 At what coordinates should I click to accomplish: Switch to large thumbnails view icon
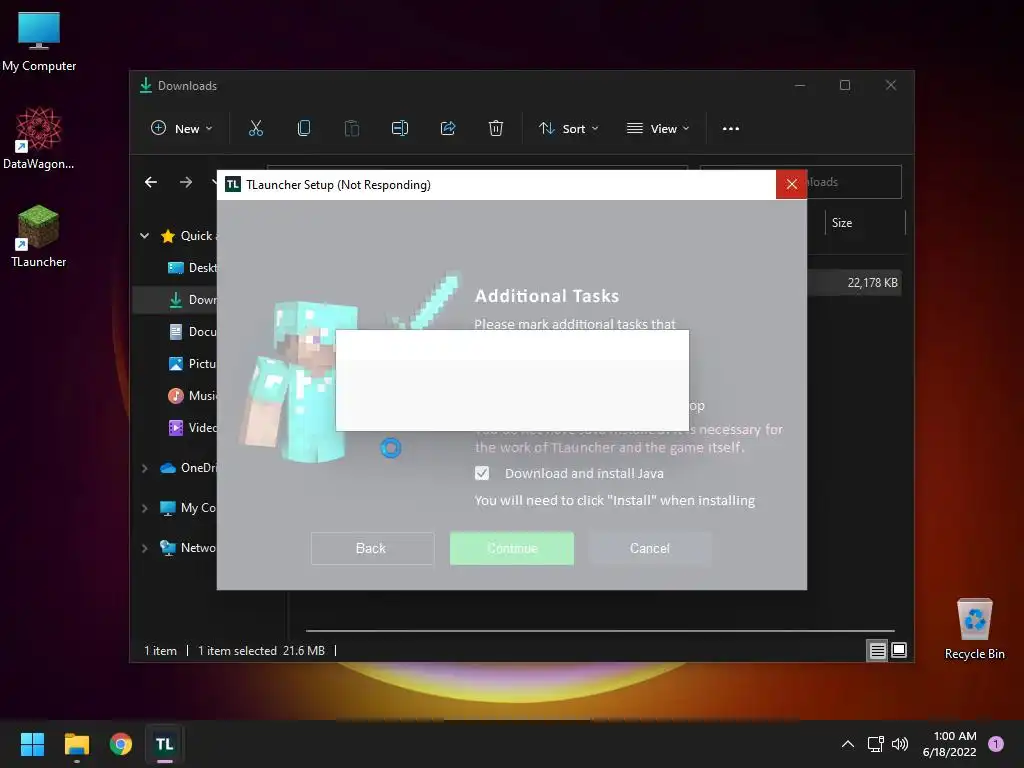[x=899, y=650]
